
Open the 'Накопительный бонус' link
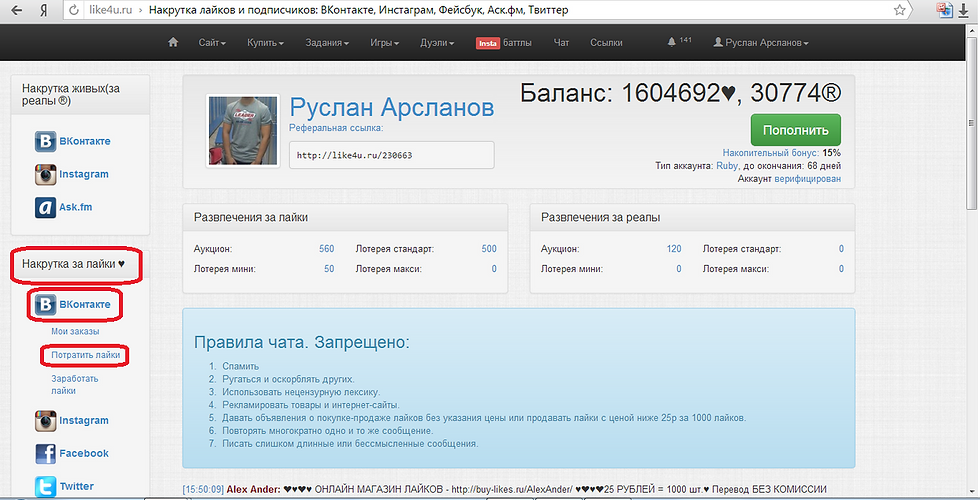click(x=771, y=152)
